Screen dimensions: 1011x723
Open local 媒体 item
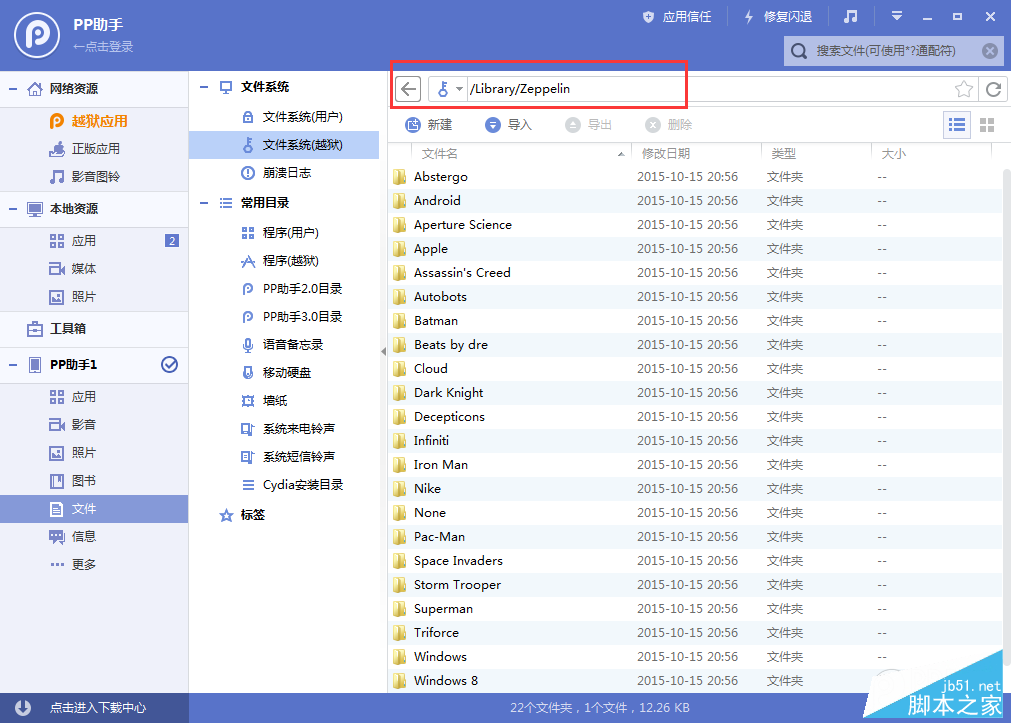[x=94, y=268]
